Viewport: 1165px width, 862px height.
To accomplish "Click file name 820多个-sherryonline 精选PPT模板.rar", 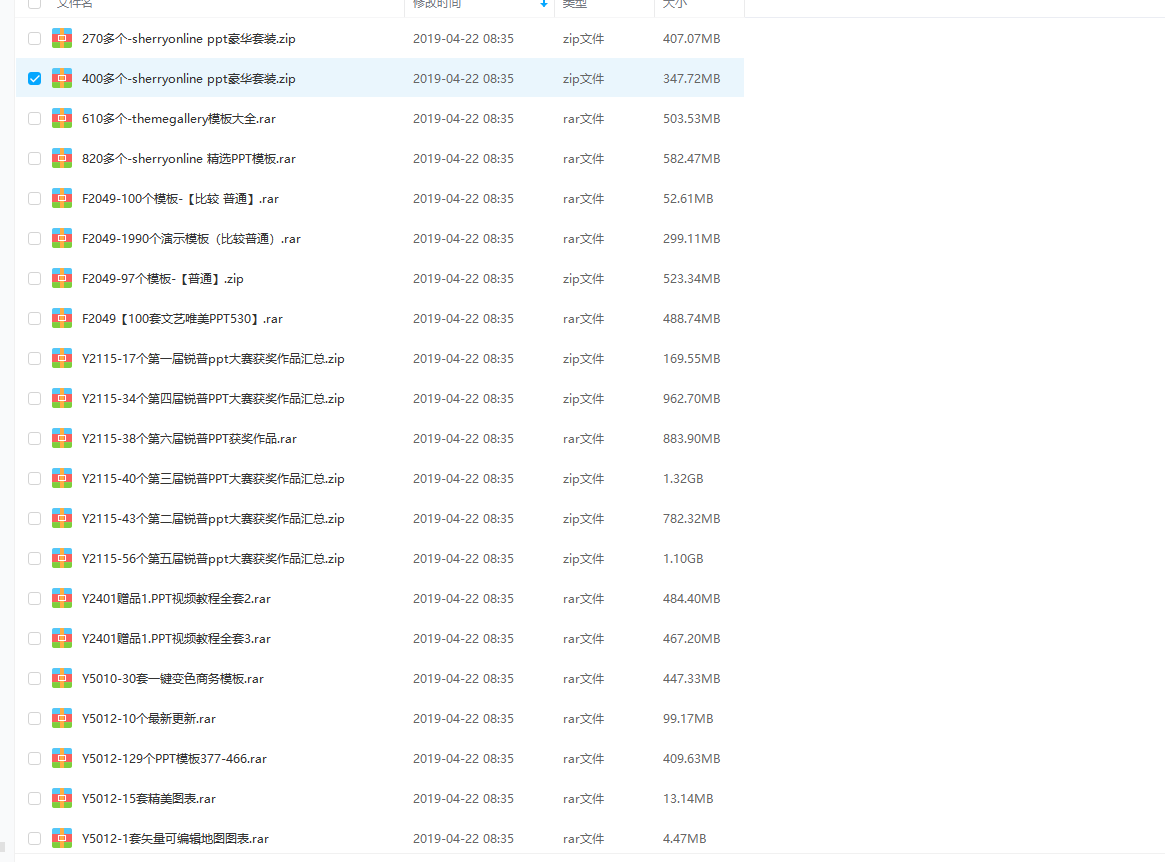I will 189,159.
